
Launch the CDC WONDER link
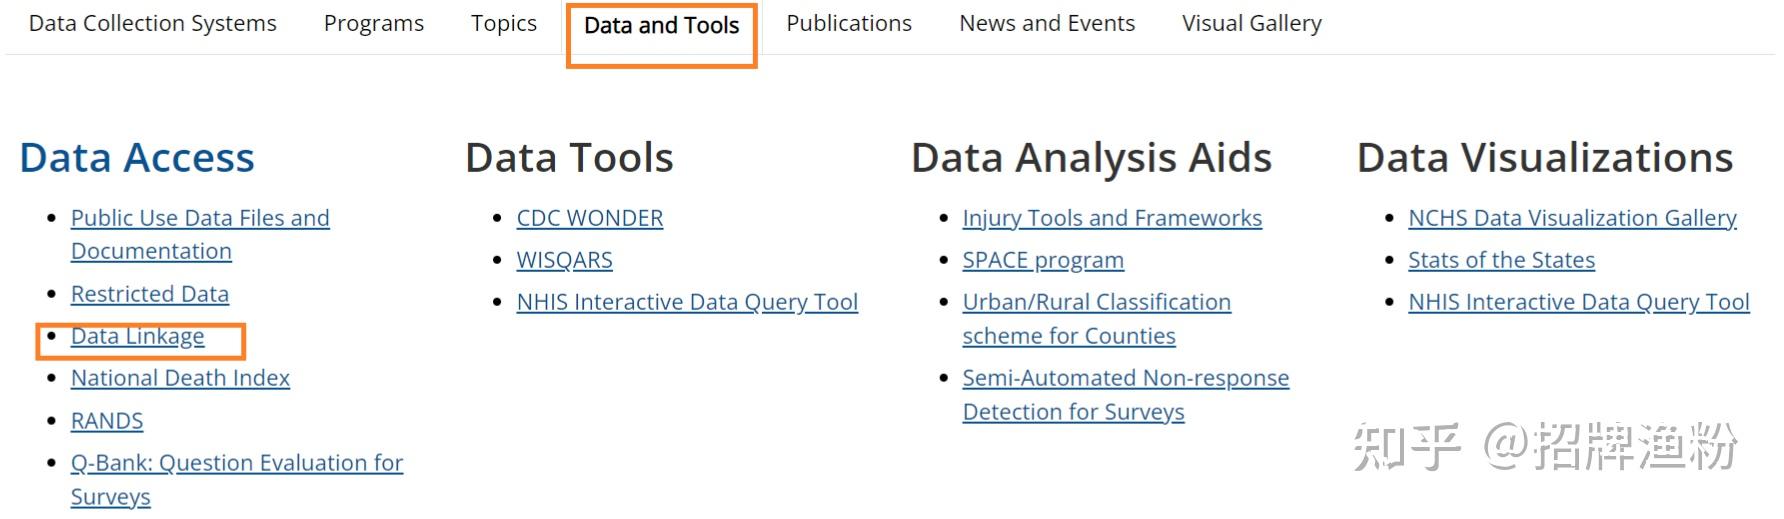[589, 218]
